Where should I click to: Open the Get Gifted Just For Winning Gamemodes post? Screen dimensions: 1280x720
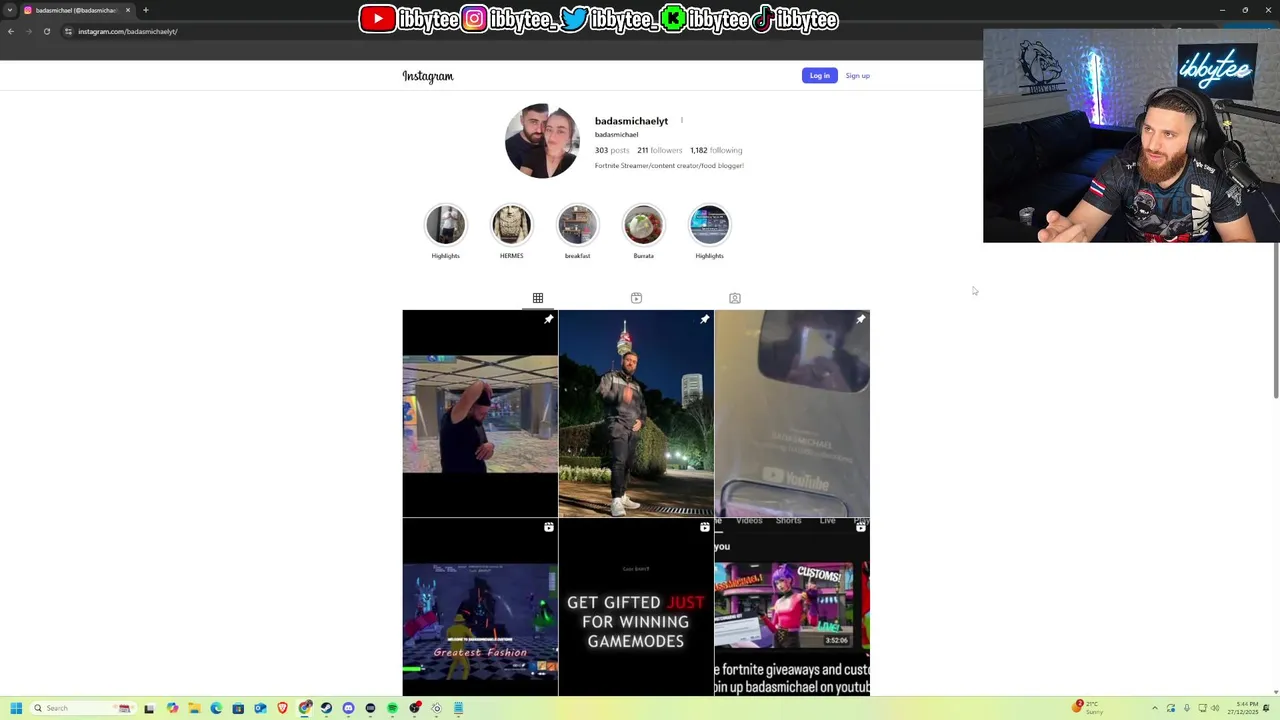tap(636, 607)
